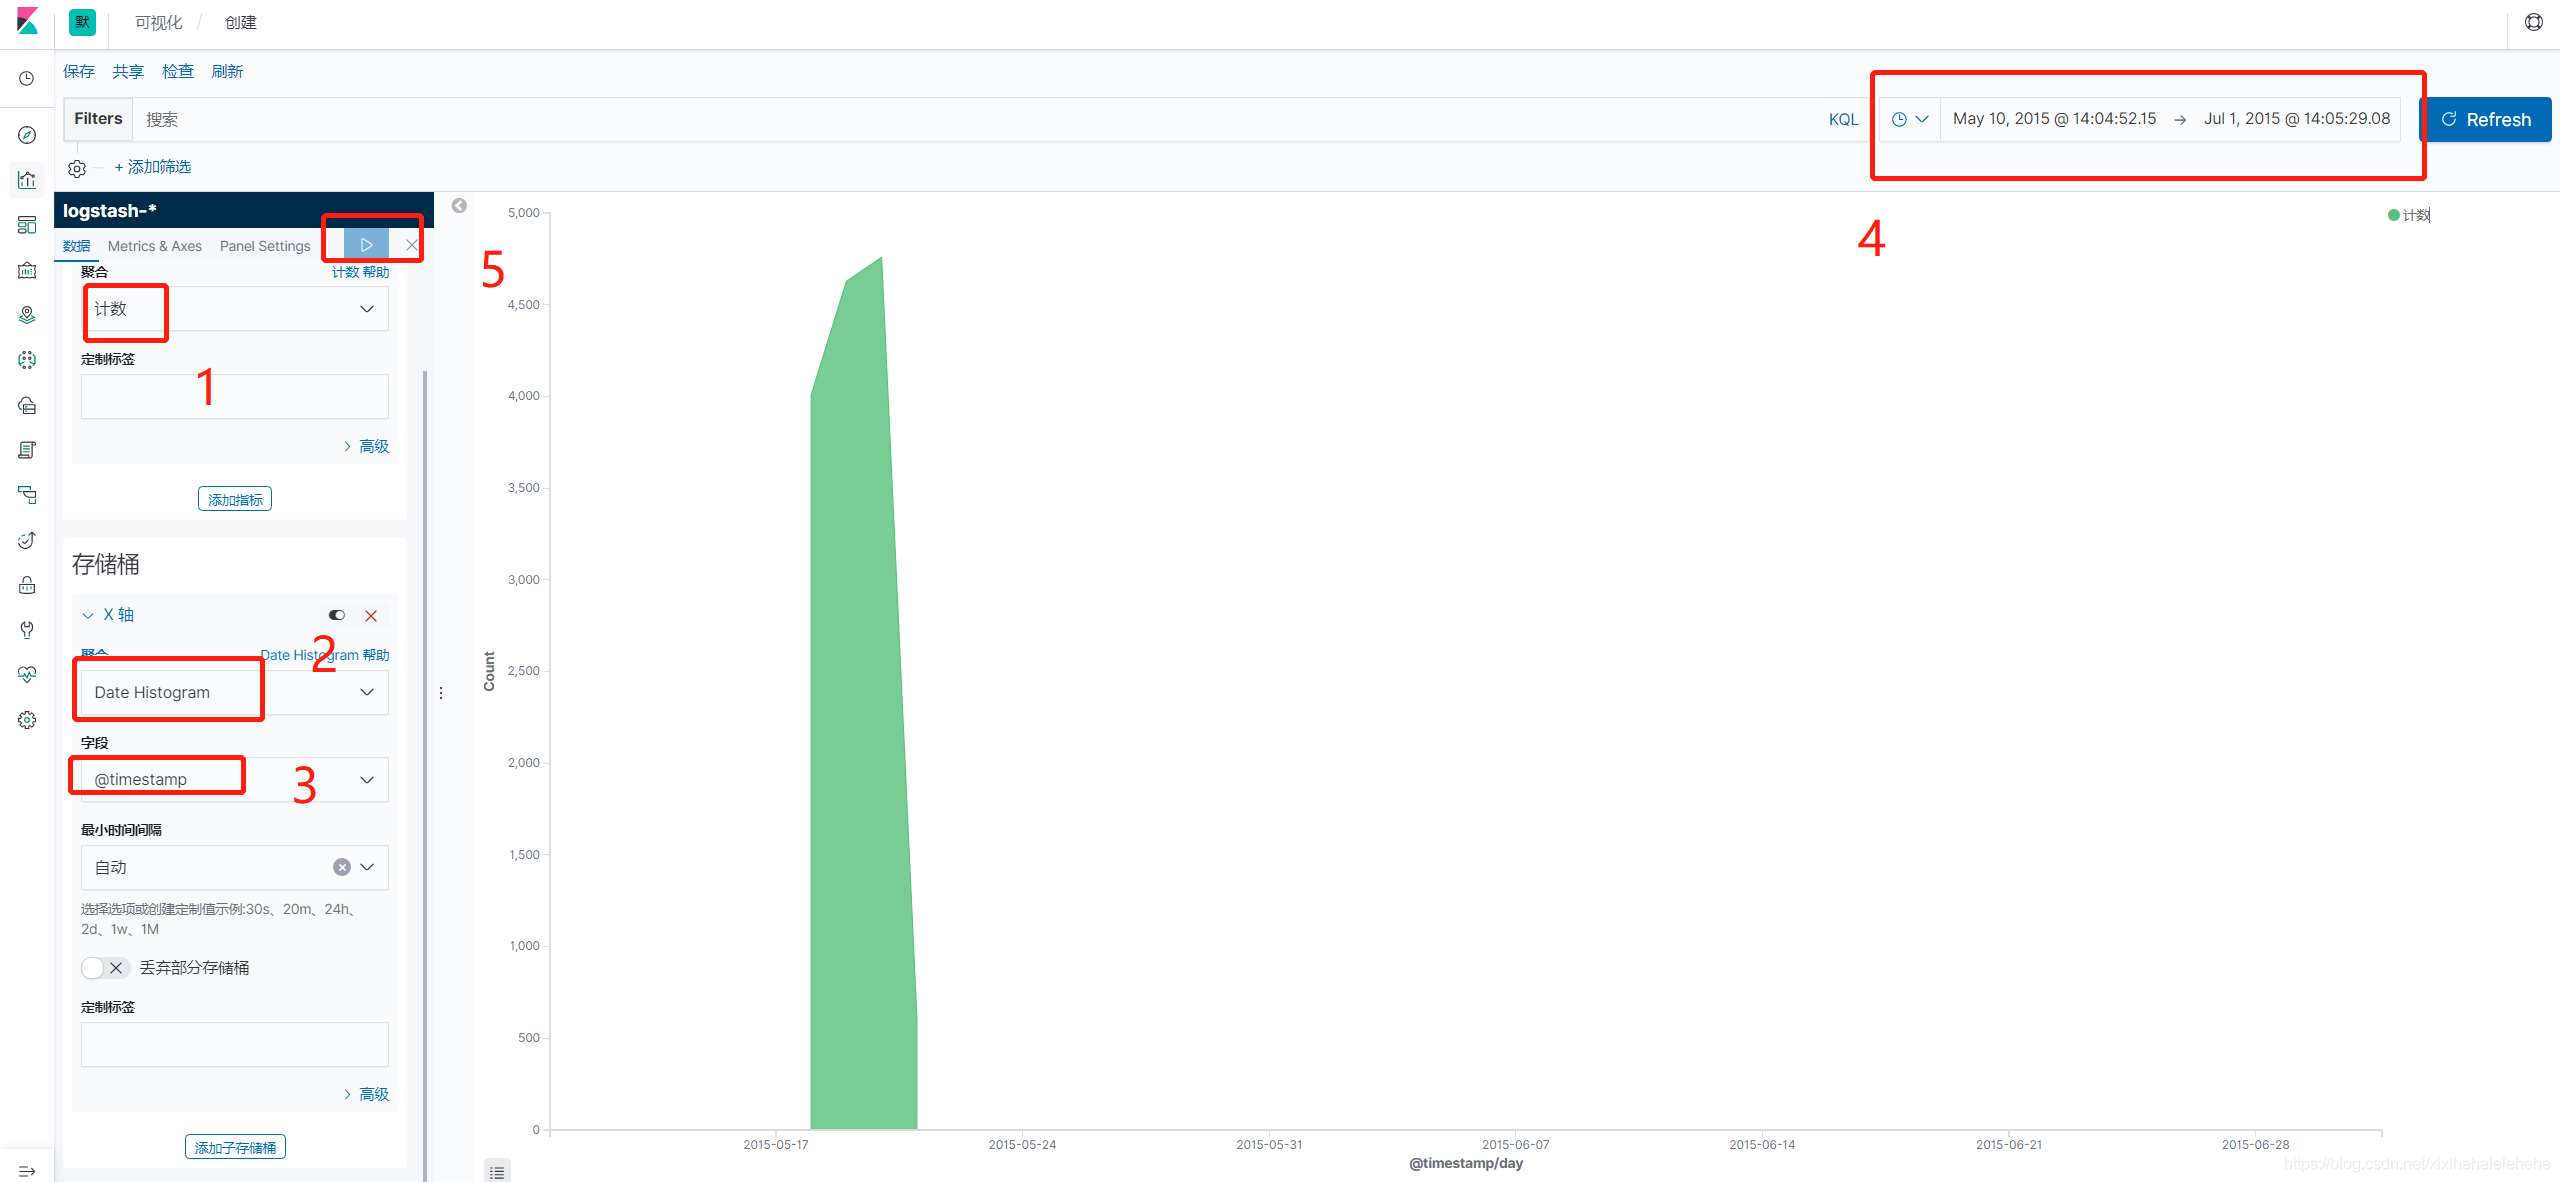The height and width of the screenshot is (1182, 2560).
Task: Expand the @timestamp field dropdown
Action: [x=367, y=779]
